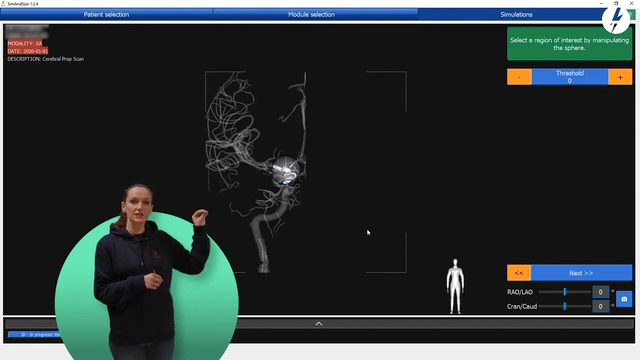Click the RAO/LAO angle value field
The width and height of the screenshot is (640, 360).
(600, 292)
